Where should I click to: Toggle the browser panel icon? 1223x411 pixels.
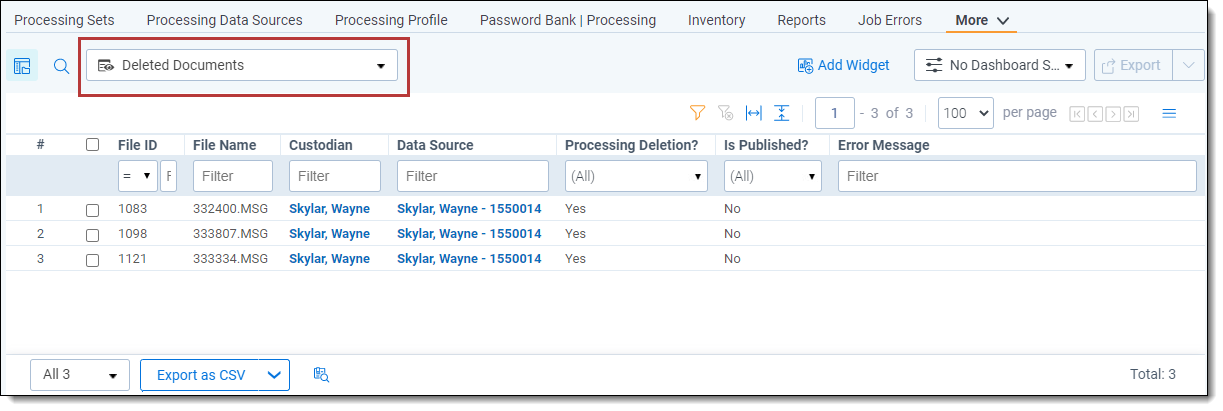pyautogui.click(x=22, y=66)
